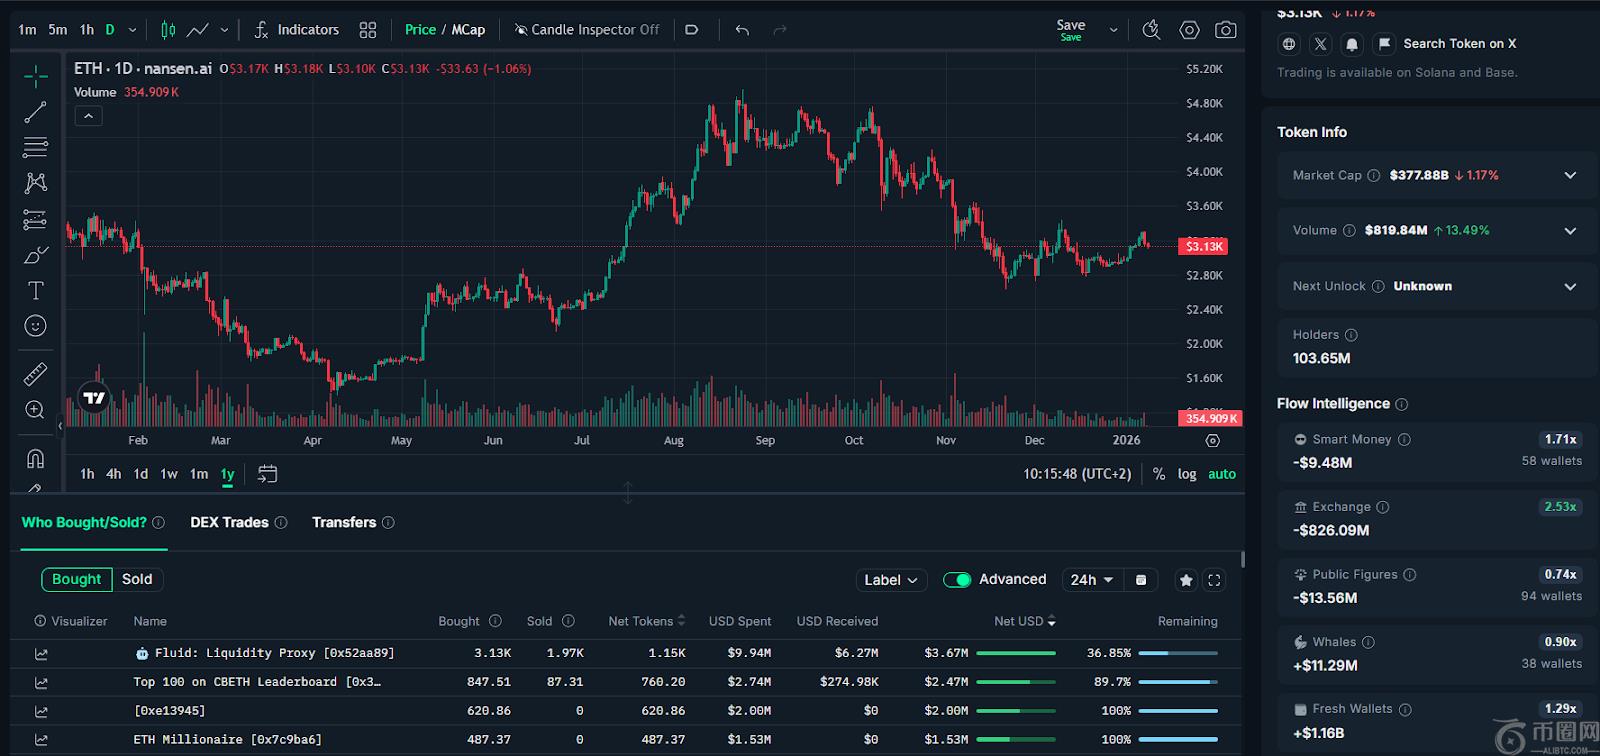Select the ruler measure tool
The height and width of the screenshot is (756, 1600).
[35, 374]
